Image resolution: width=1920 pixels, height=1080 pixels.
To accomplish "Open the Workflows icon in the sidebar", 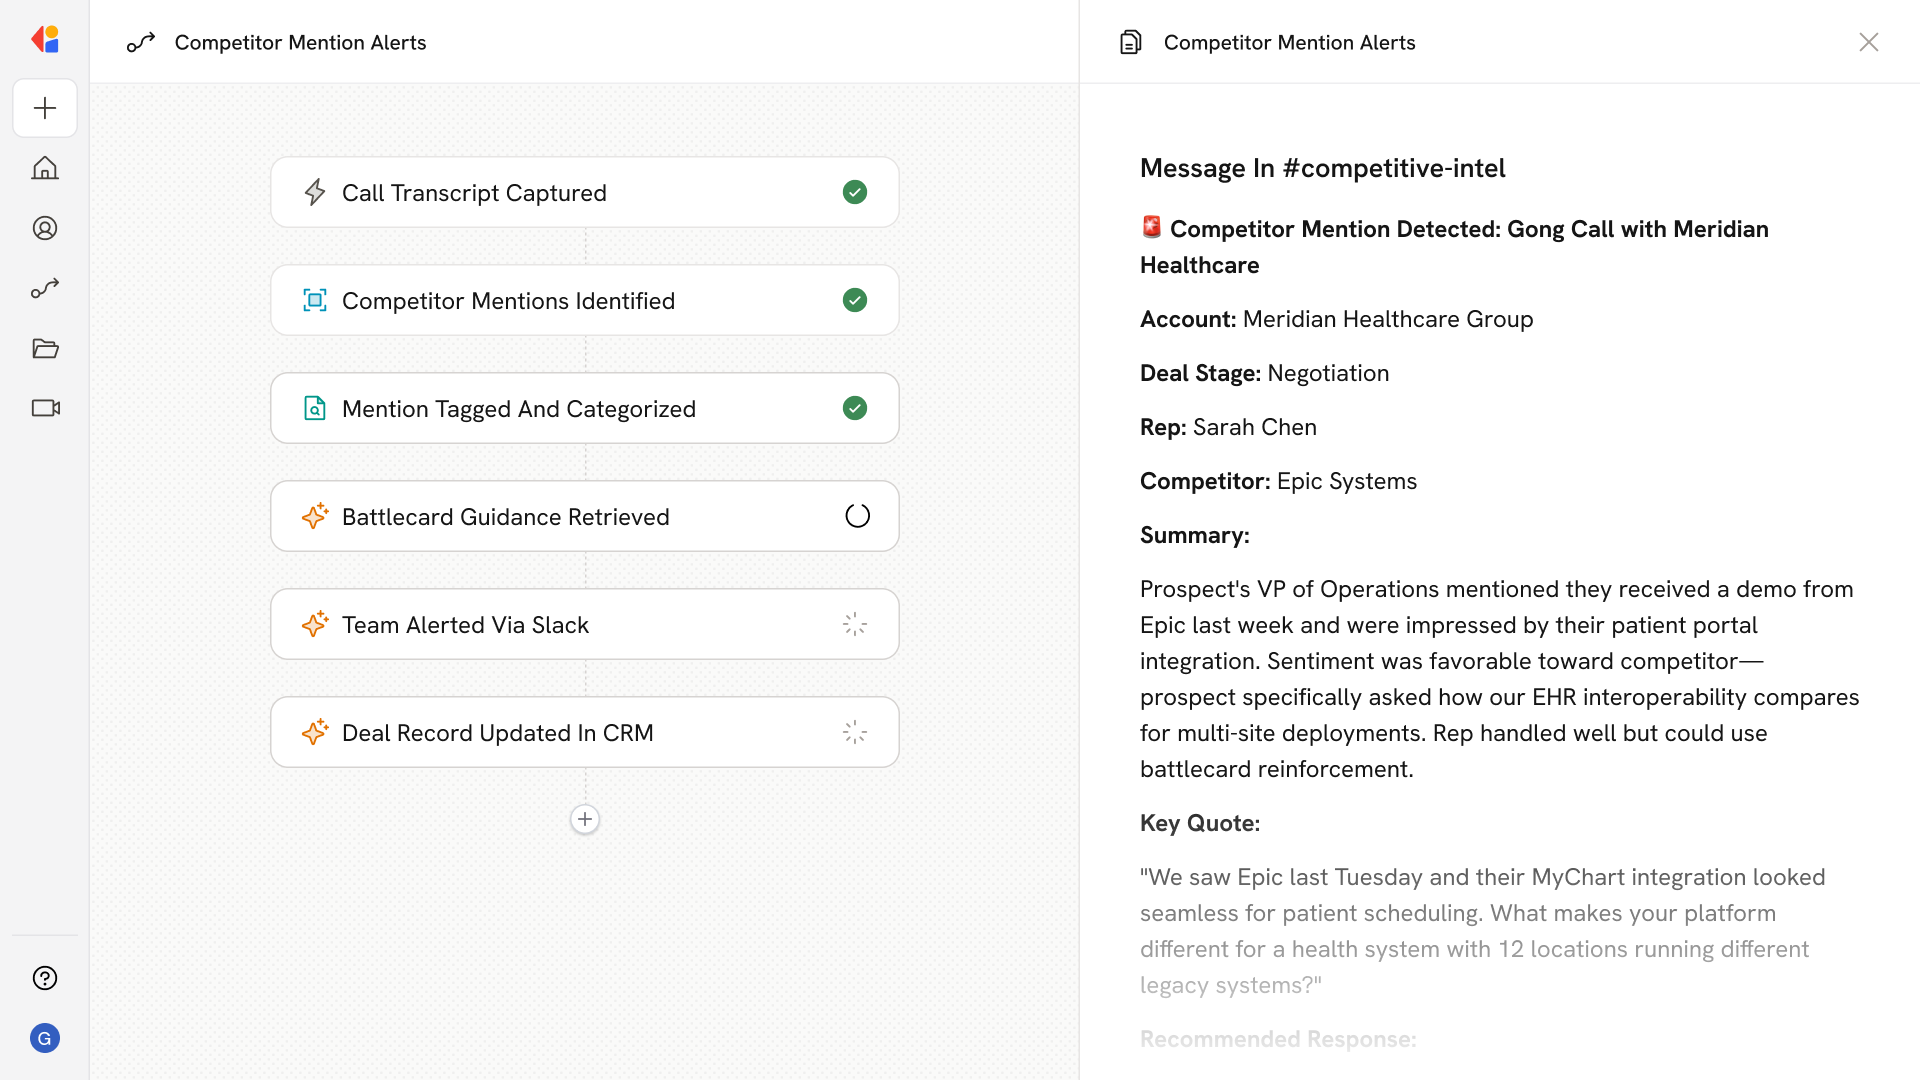I will point(45,288).
